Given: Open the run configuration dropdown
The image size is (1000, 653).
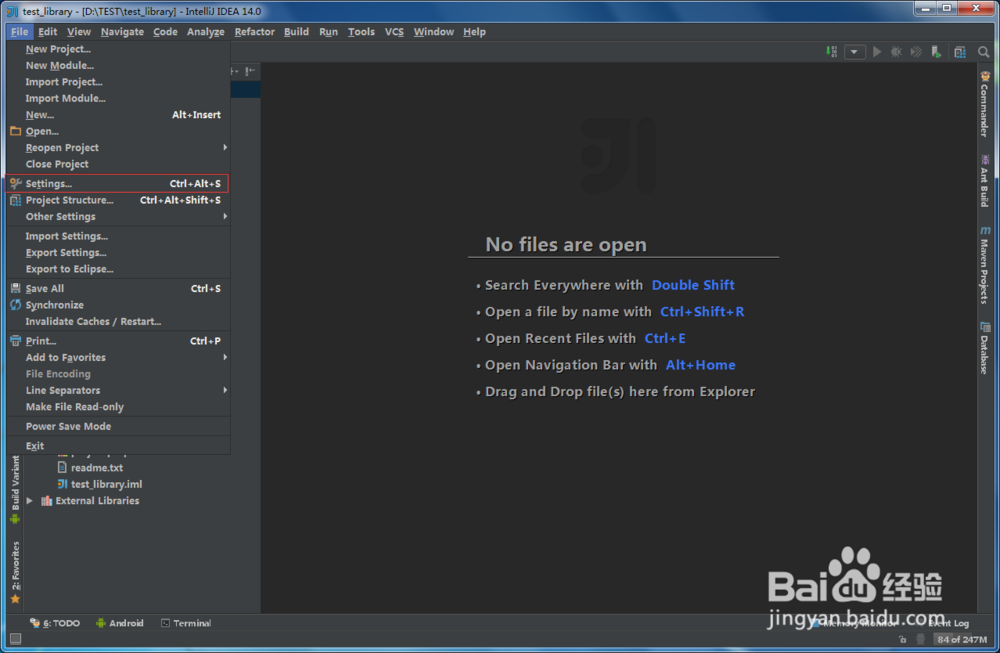Looking at the screenshot, I should [x=855, y=52].
